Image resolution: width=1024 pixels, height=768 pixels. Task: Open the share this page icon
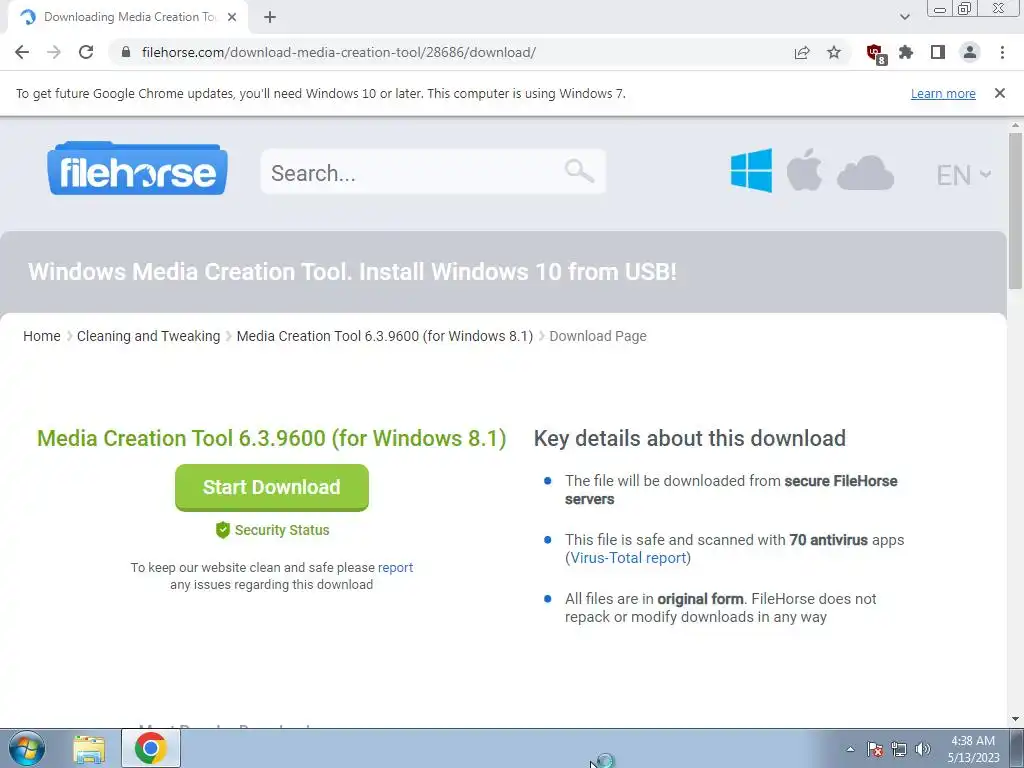pos(802,52)
